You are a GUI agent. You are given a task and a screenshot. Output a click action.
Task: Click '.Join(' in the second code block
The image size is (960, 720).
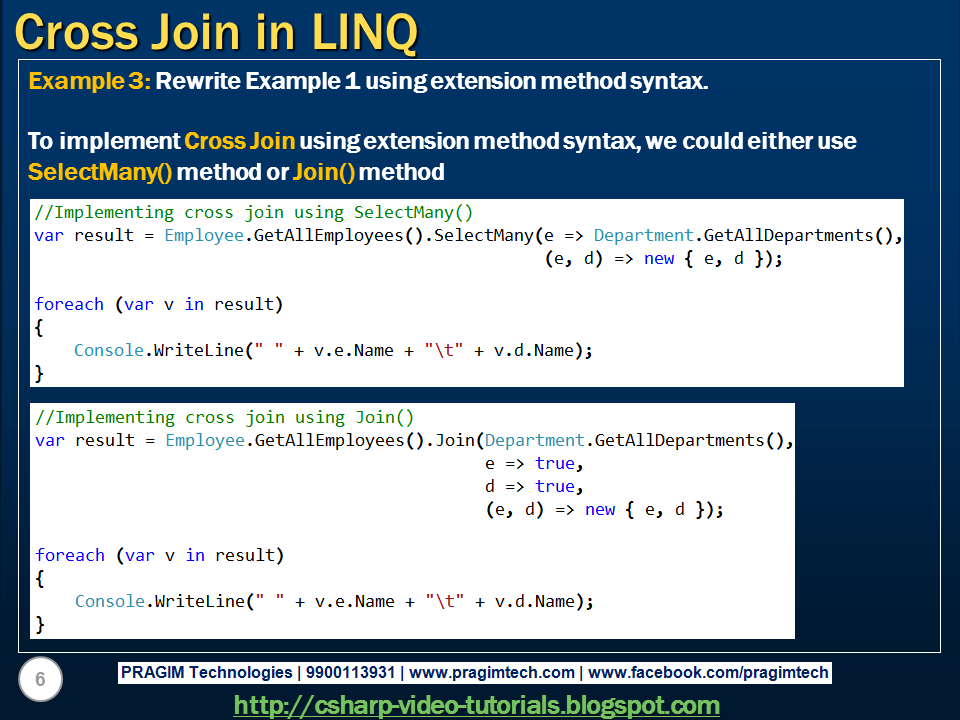pyautogui.click(x=454, y=440)
